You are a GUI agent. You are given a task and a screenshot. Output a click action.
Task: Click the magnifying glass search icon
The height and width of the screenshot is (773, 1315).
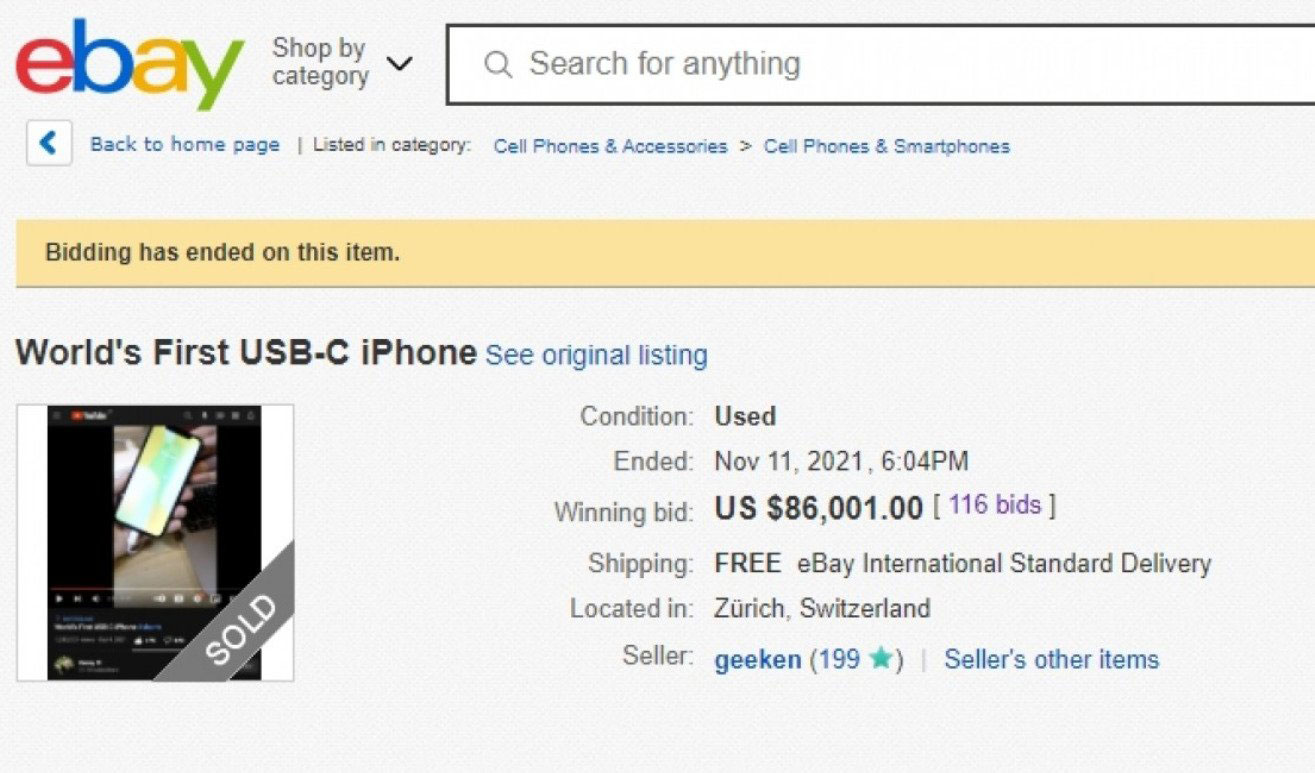pyautogui.click(x=497, y=65)
